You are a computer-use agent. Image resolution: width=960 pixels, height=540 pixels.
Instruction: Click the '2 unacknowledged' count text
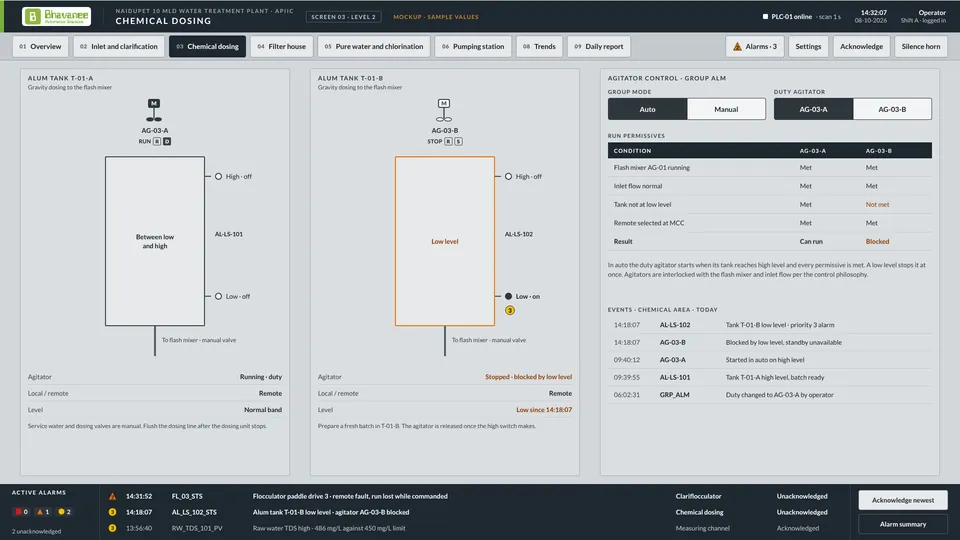click(37, 531)
